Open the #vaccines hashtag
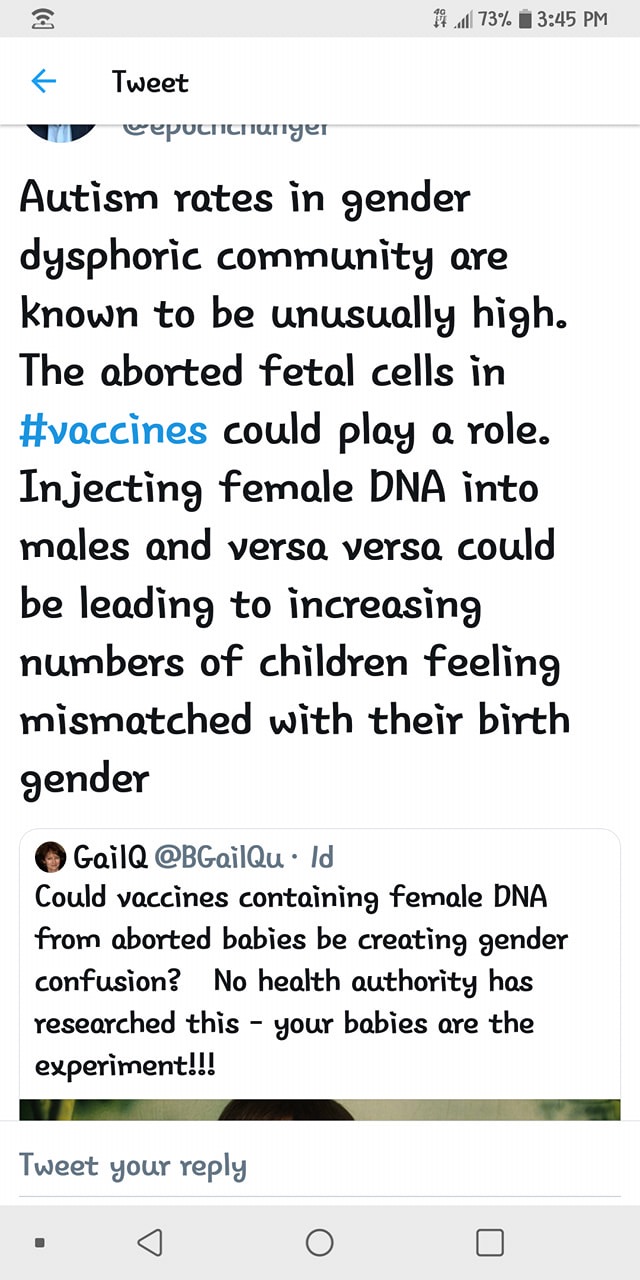640x1280 pixels. pyautogui.click(x=114, y=430)
